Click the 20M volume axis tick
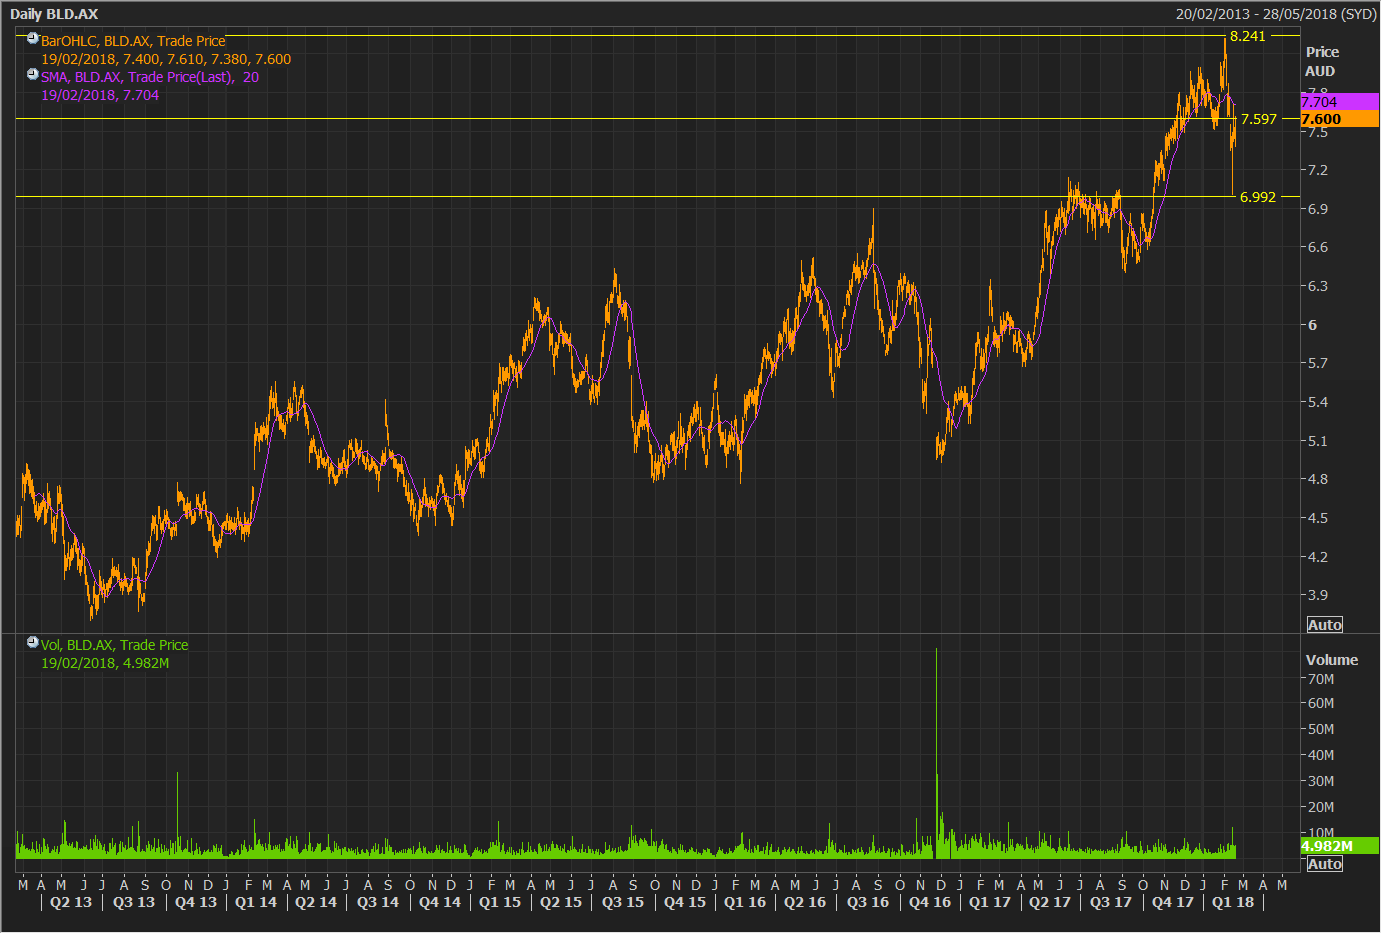This screenshot has width=1382, height=934. pos(1321,807)
